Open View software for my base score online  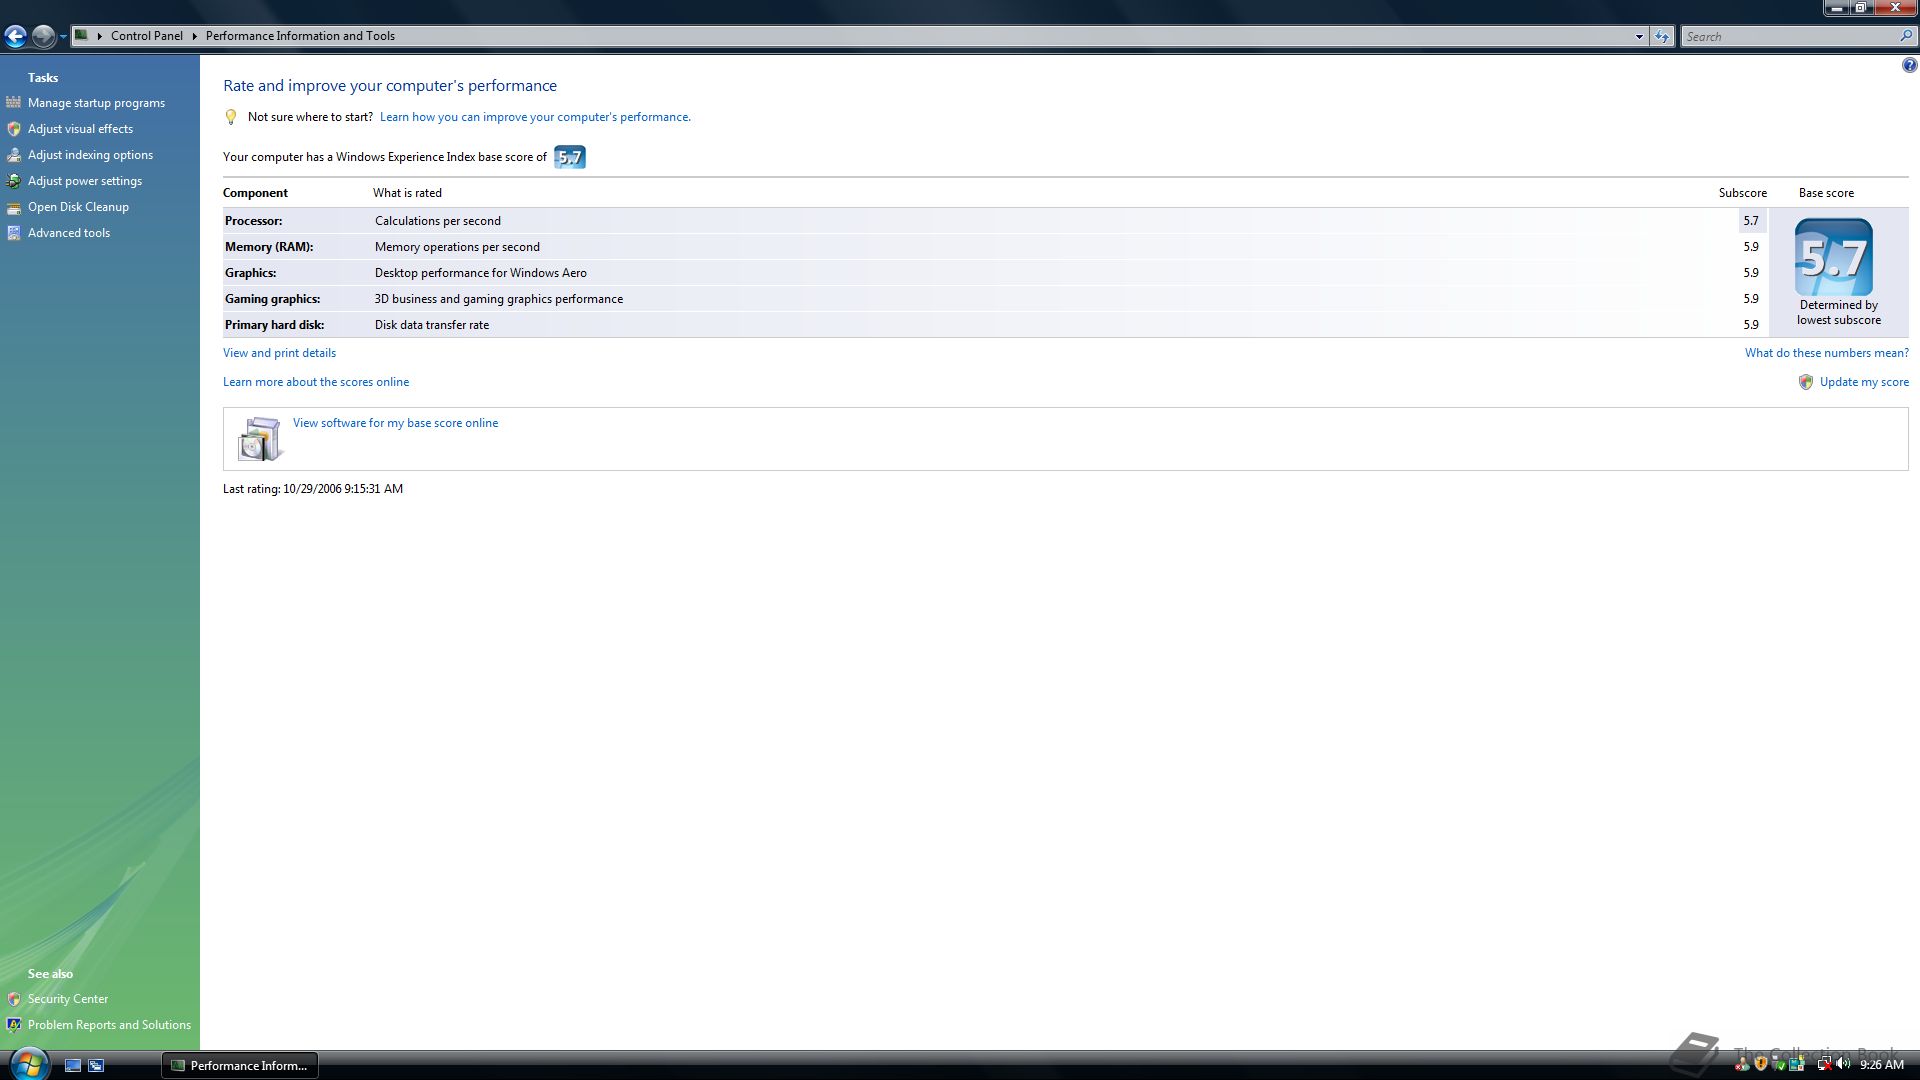[395, 423]
